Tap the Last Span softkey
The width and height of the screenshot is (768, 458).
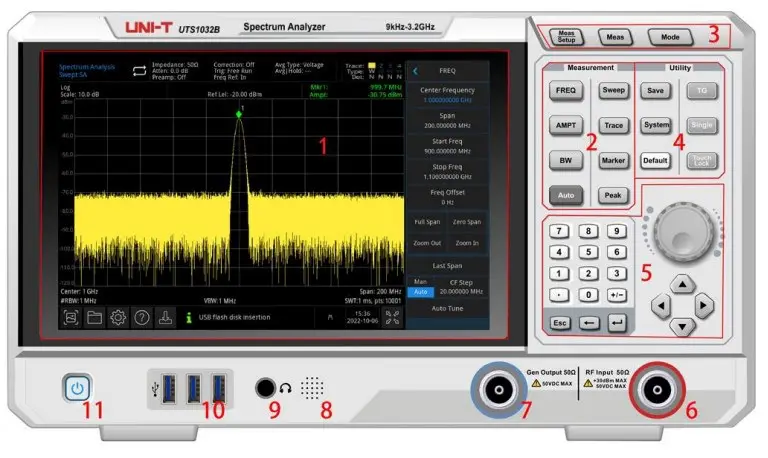[x=447, y=265]
